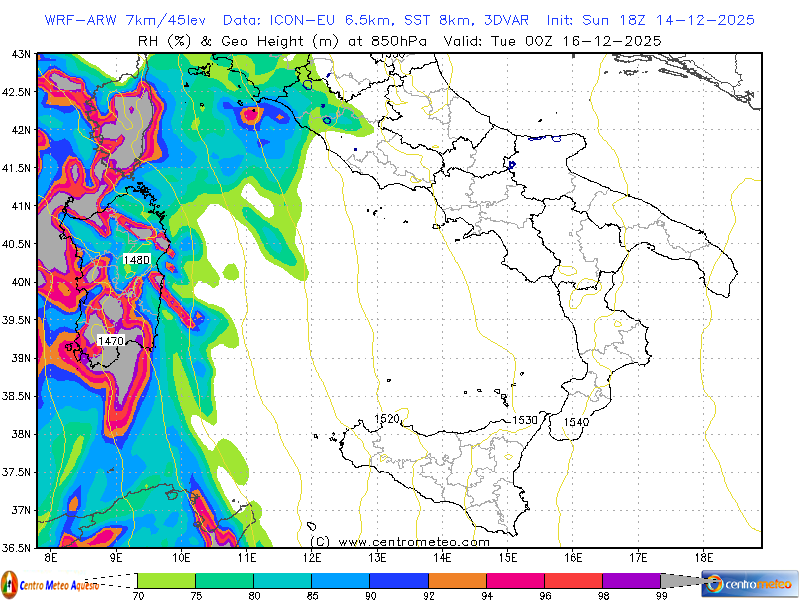Select the 1520 contour label near Sicily
Image resolution: width=800 pixels, height=600 pixels.
click(x=387, y=418)
